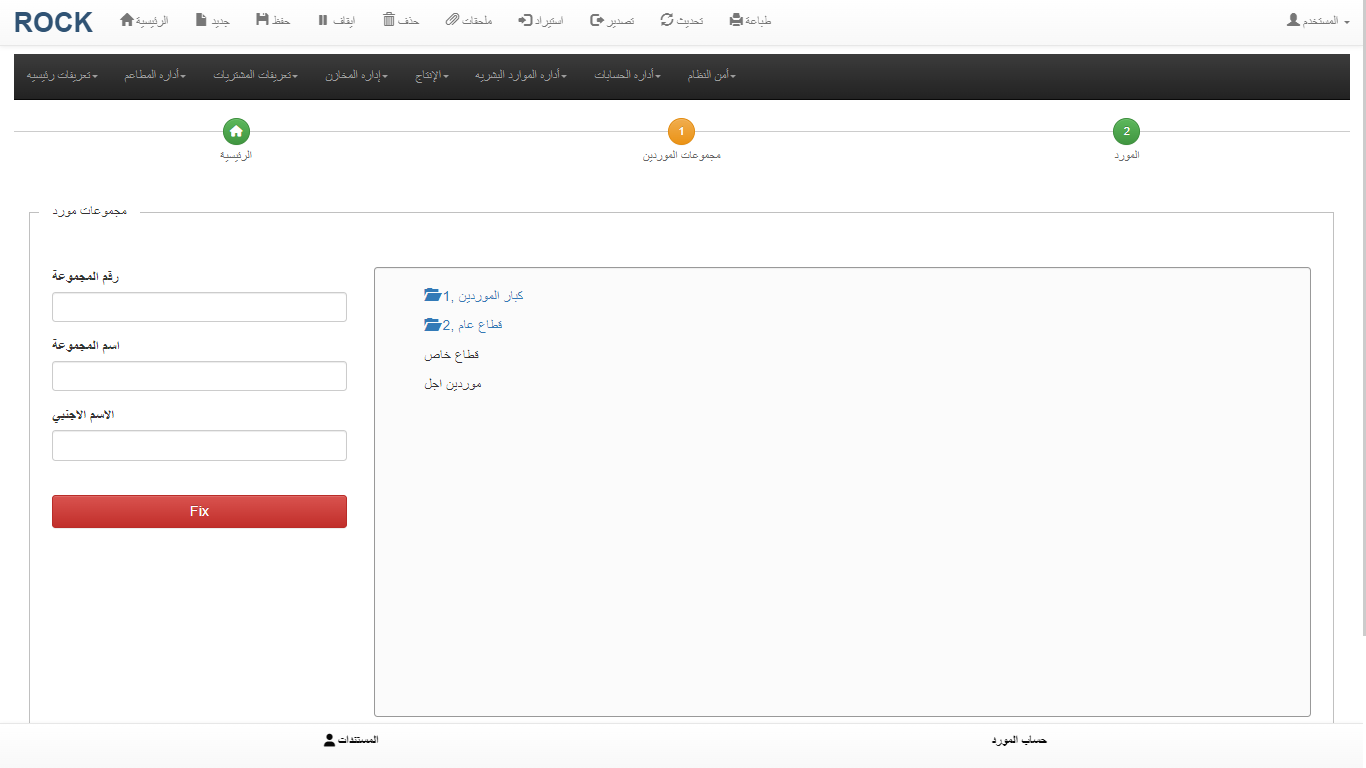The image size is (1366, 768).
Task: Expand the إداره المخازن menu
Action: pyautogui.click(x=356, y=76)
